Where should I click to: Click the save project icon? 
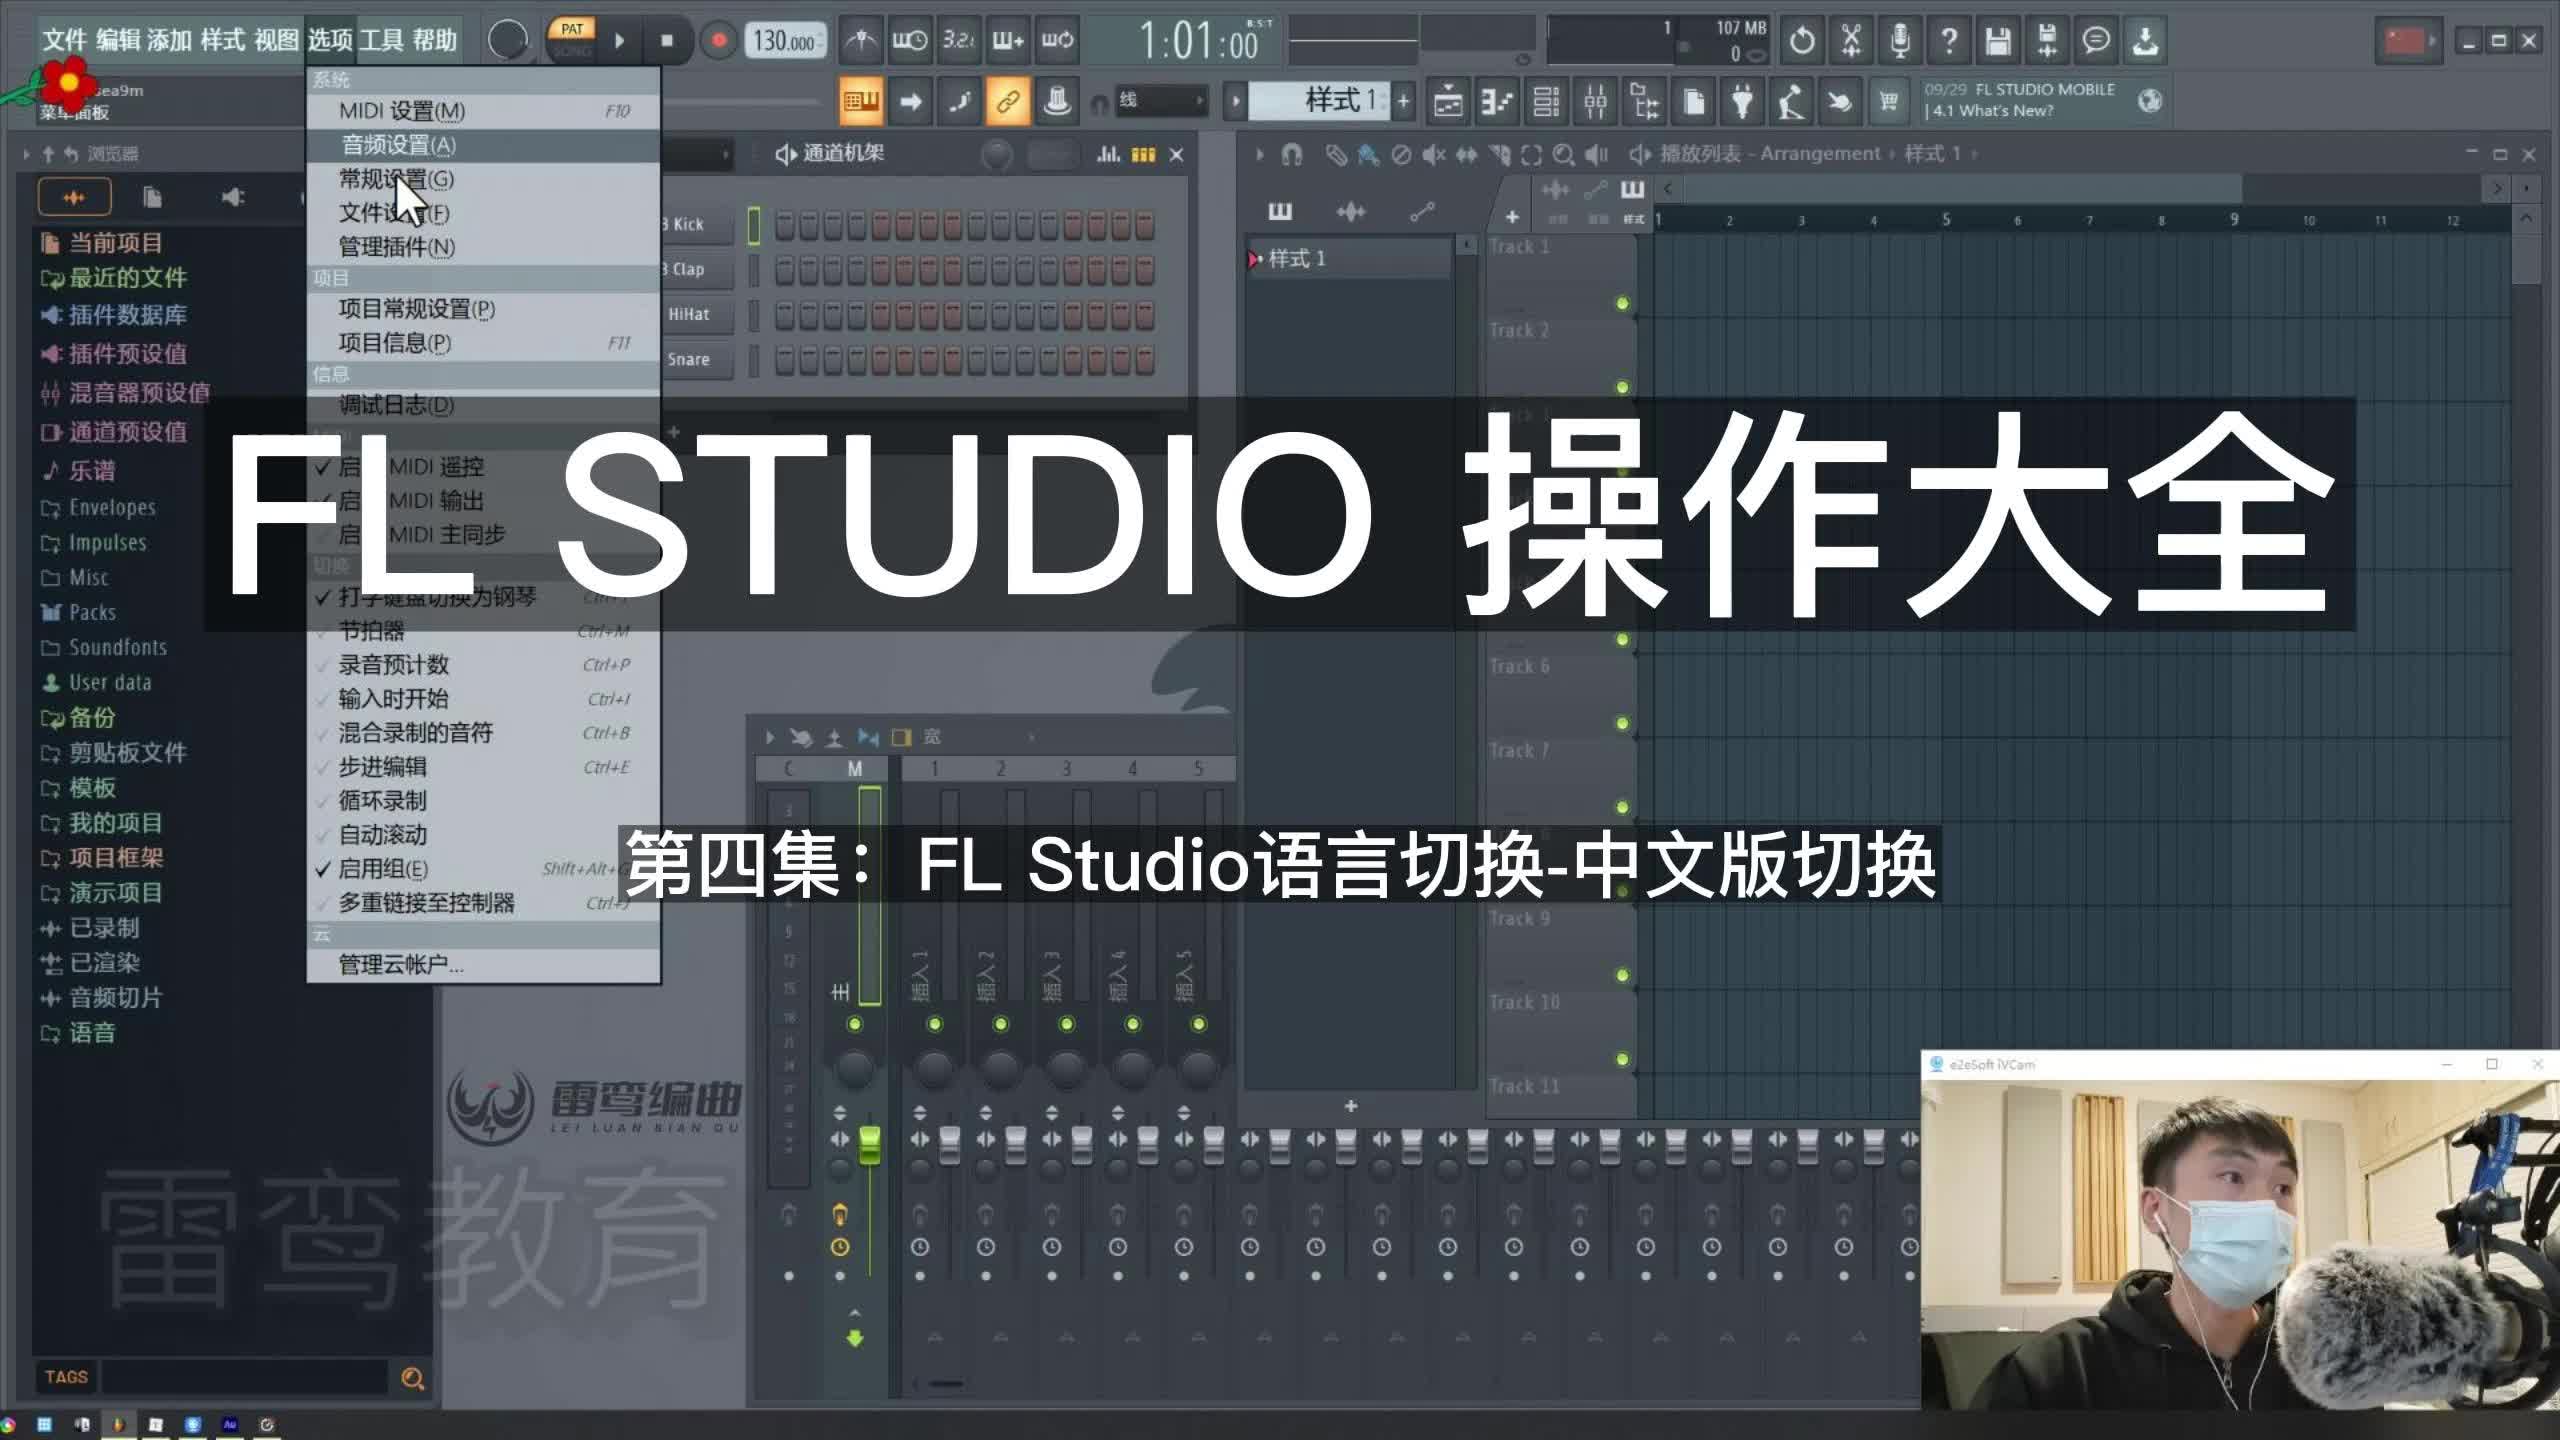(1998, 41)
